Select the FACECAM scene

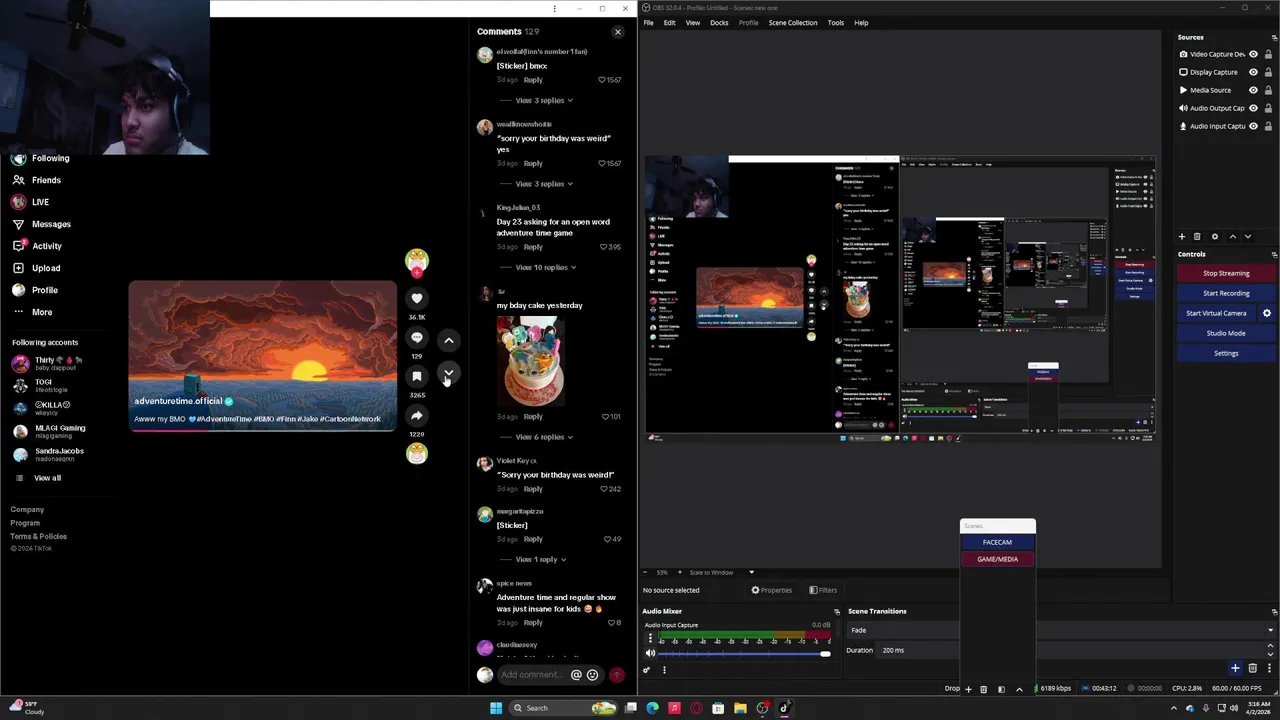coord(997,542)
